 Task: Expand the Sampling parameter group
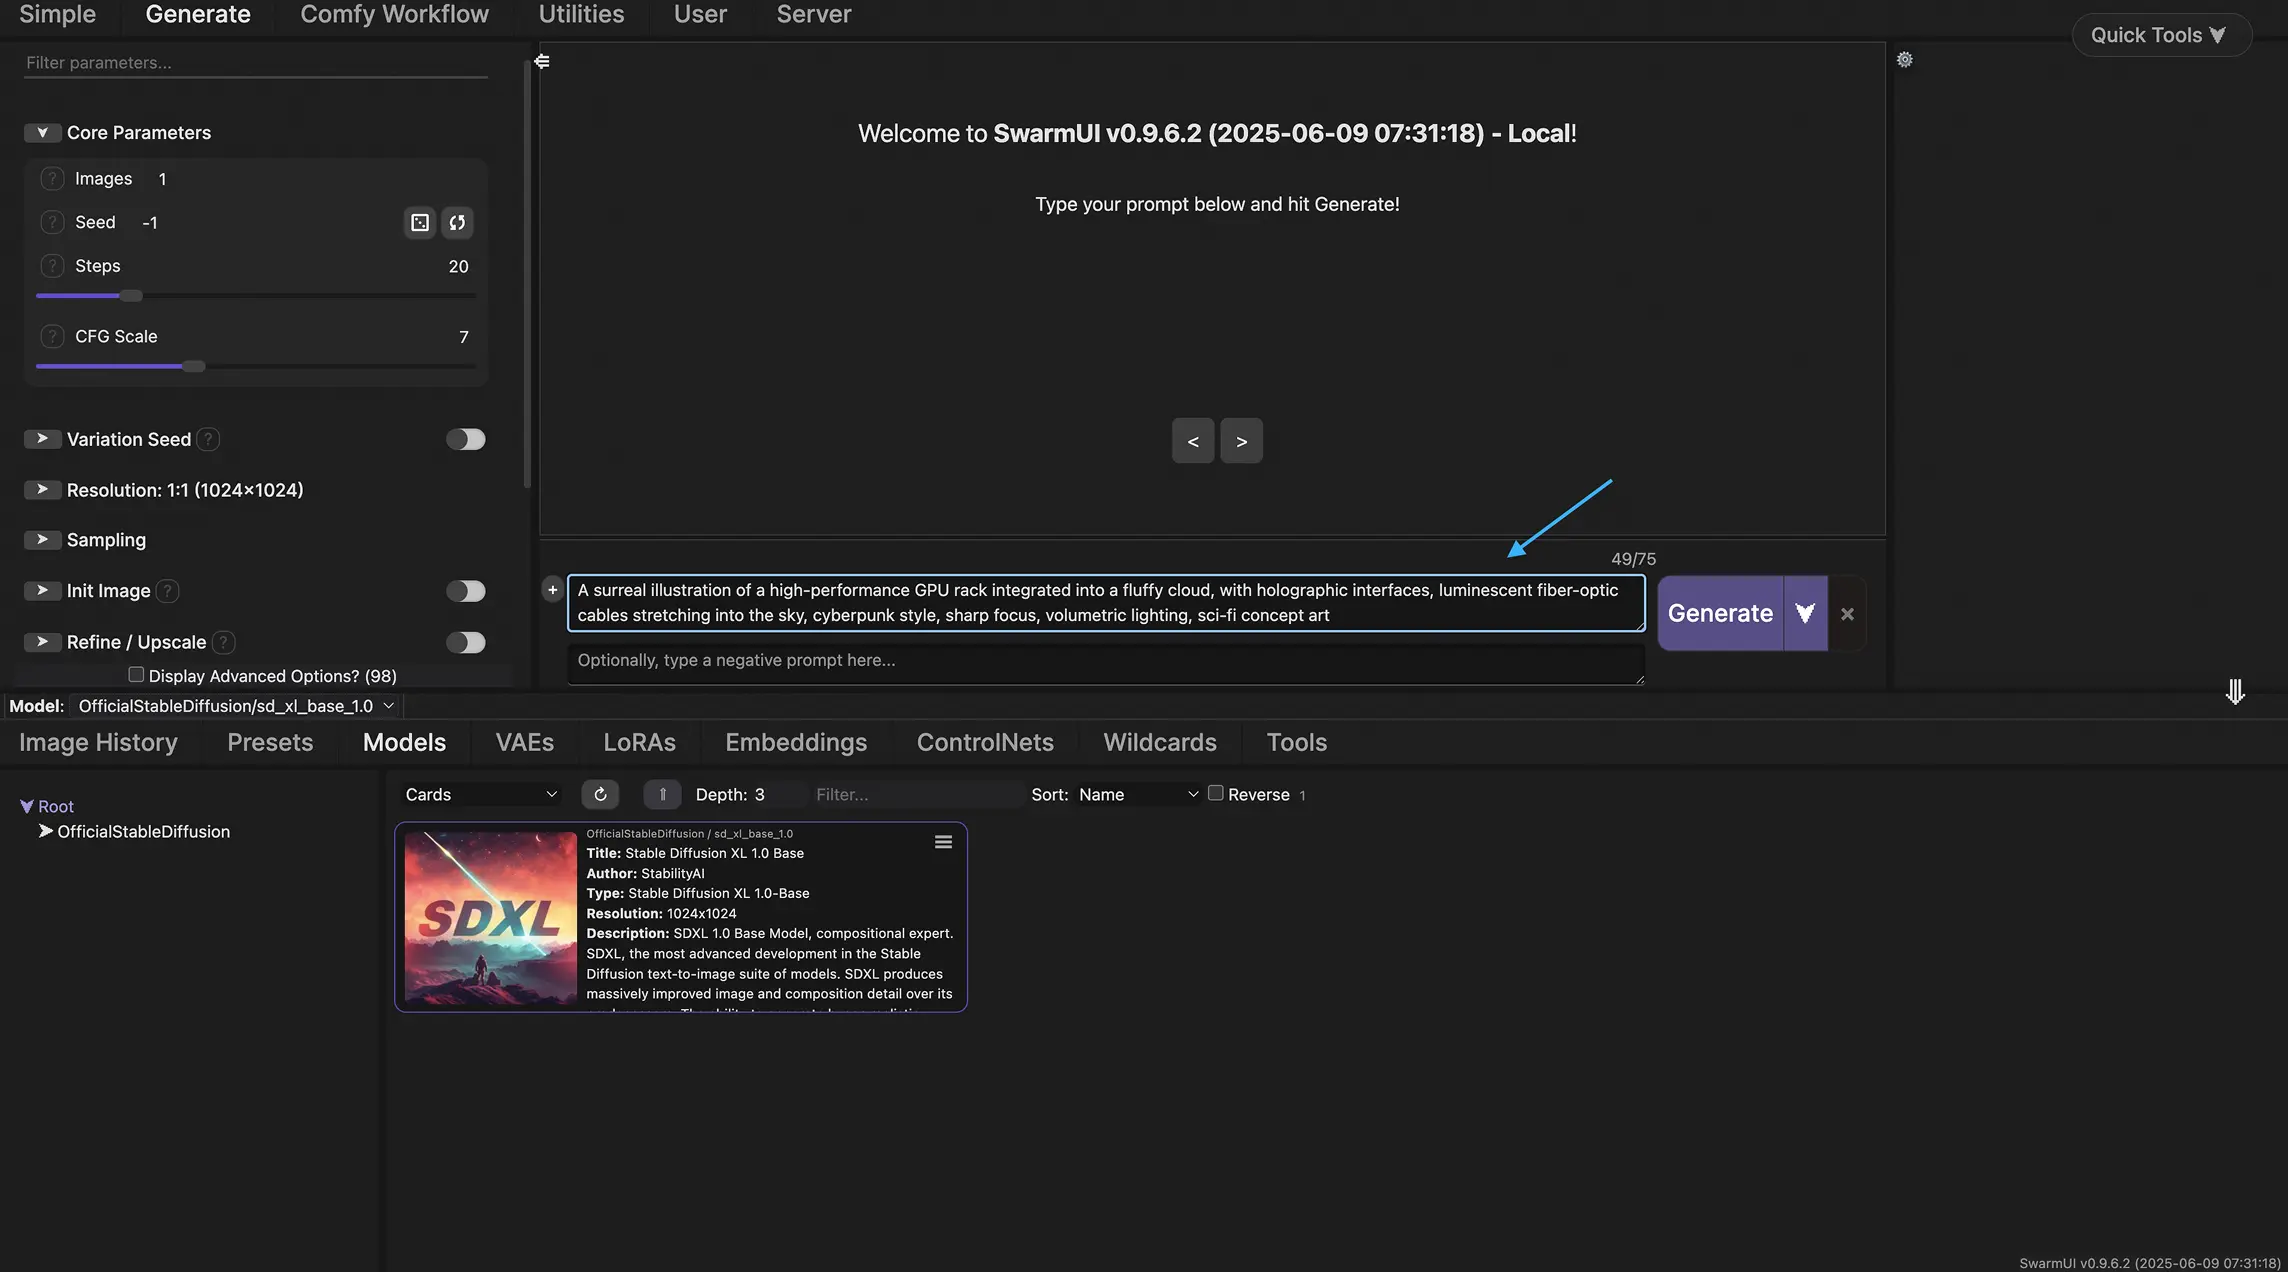pos(42,540)
